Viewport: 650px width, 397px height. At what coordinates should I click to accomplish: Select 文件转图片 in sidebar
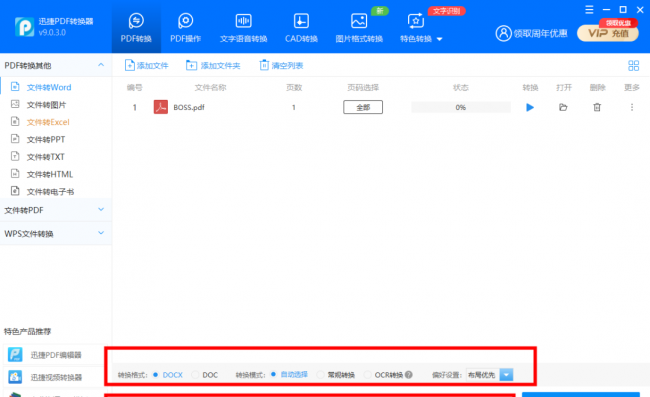46,105
